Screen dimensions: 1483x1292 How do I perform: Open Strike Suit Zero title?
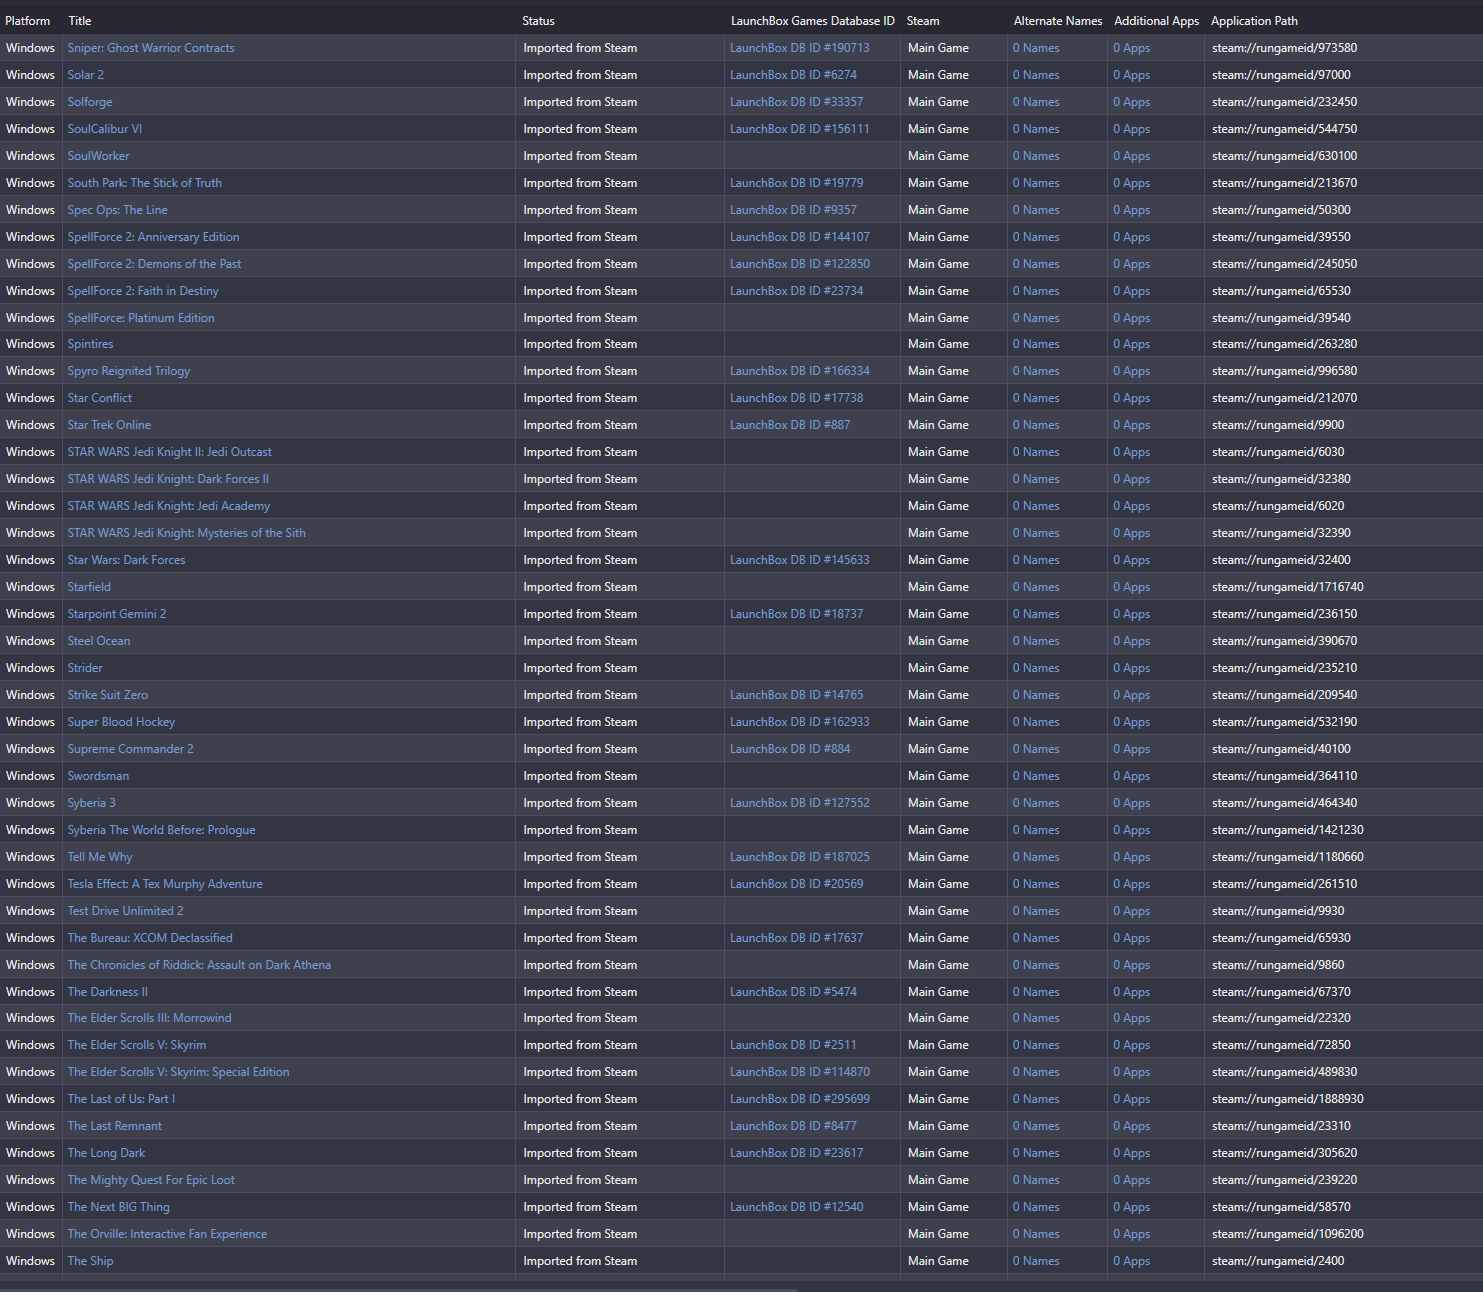coord(108,695)
